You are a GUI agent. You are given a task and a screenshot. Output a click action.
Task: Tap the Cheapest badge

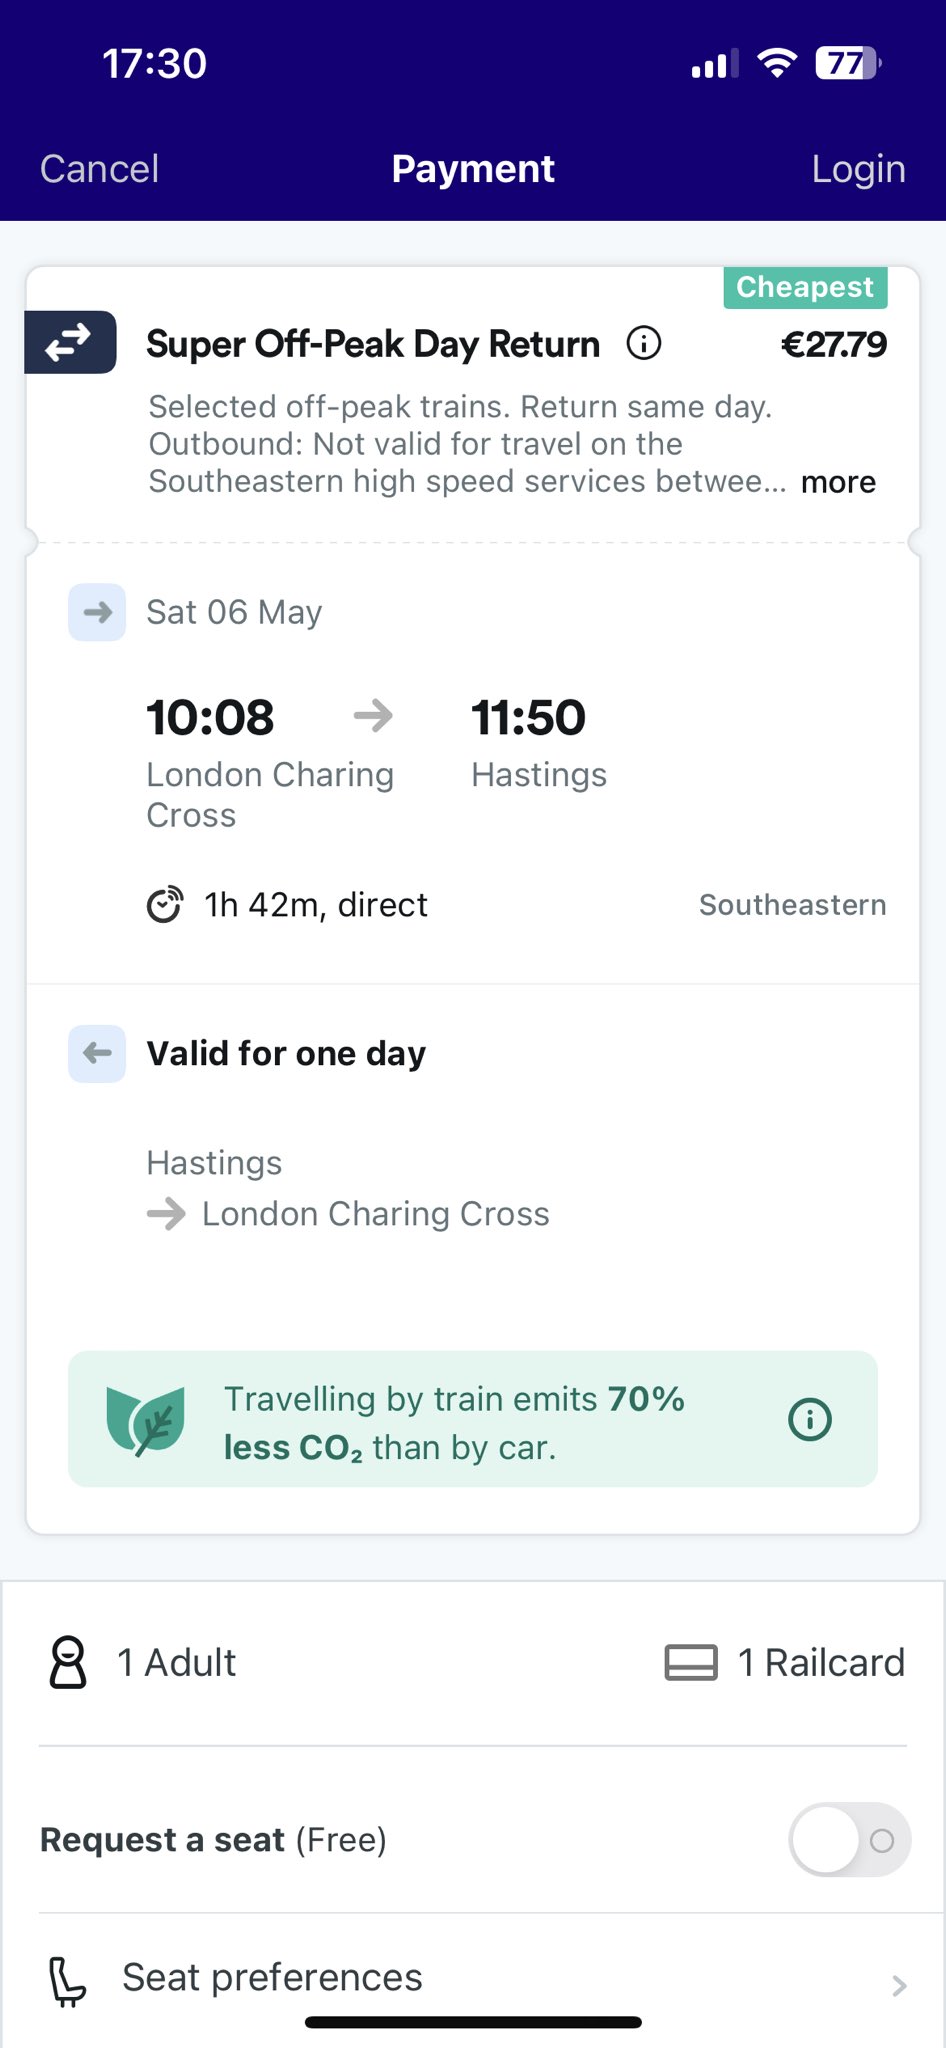805,287
